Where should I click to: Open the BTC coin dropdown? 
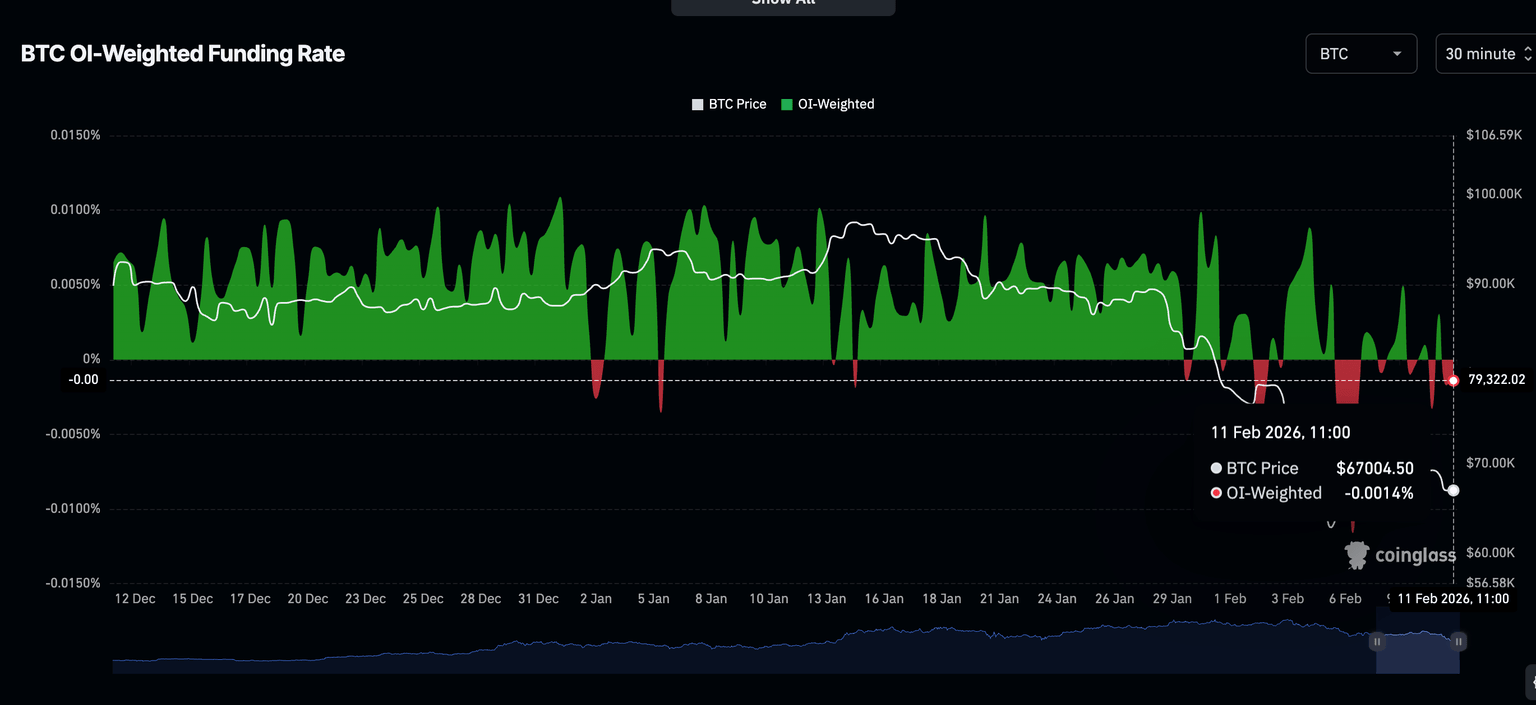pyautogui.click(x=1360, y=54)
